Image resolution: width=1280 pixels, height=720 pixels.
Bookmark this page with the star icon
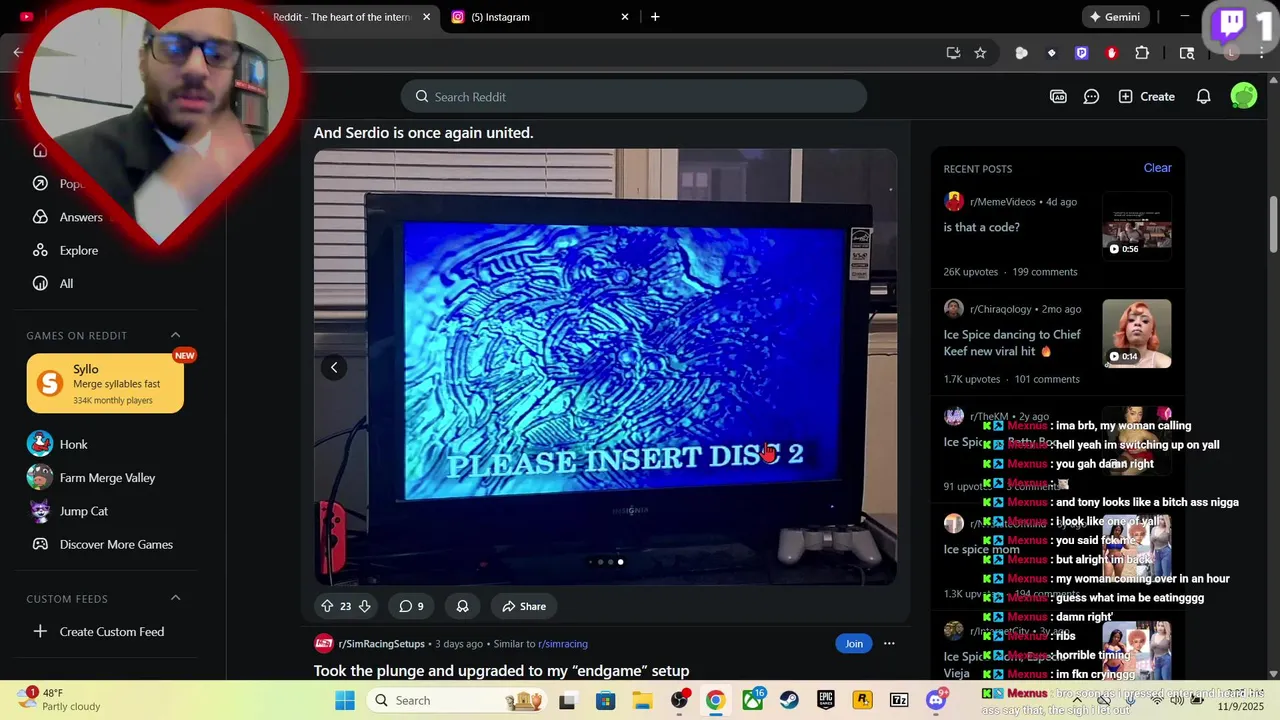980,53
